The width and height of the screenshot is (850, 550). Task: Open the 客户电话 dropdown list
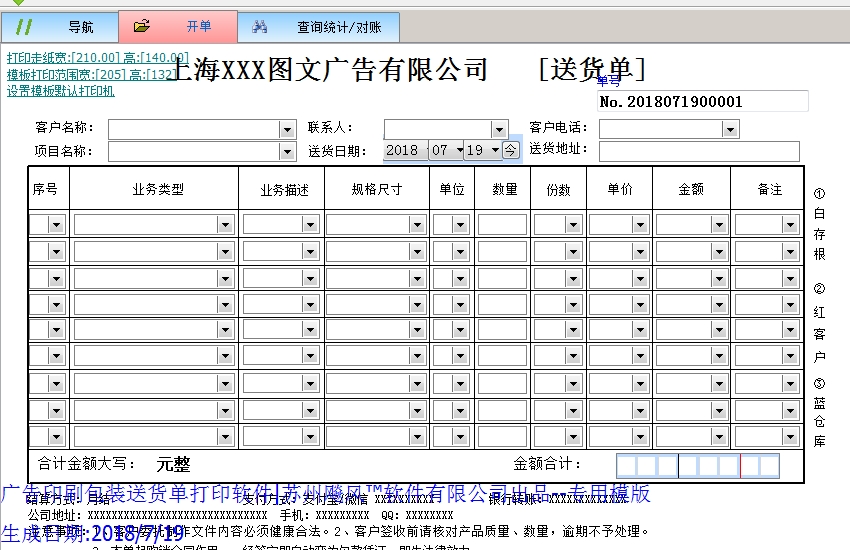tap(730, 129)
